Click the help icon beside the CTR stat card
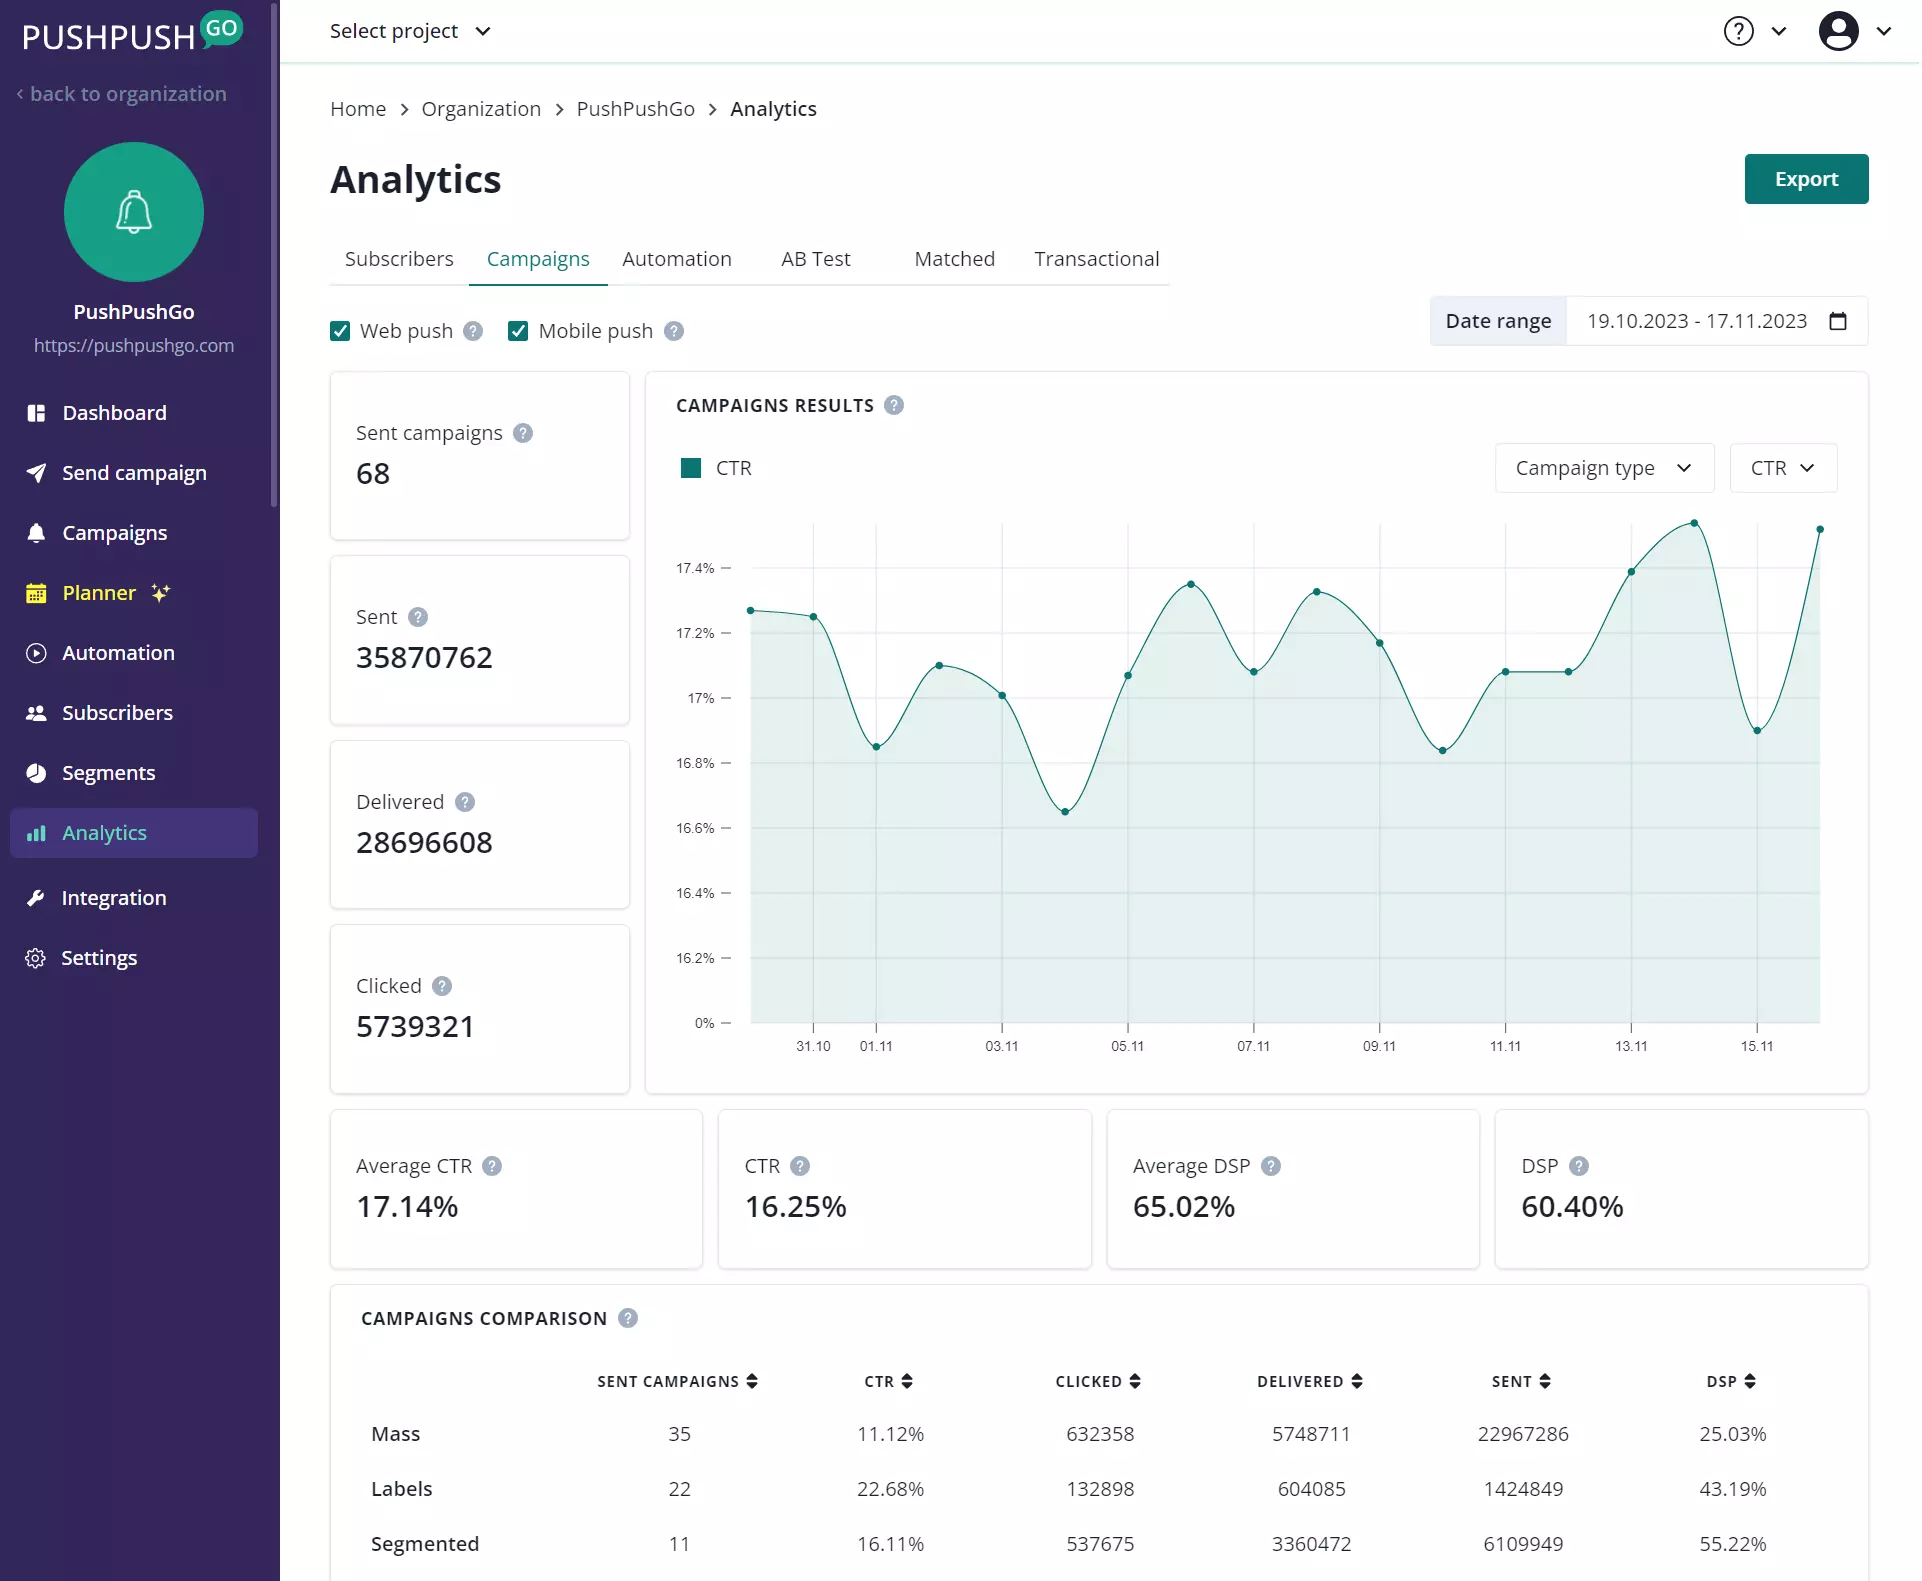The width and height of the screenshot is (1922, 1581). (800, 1166)
